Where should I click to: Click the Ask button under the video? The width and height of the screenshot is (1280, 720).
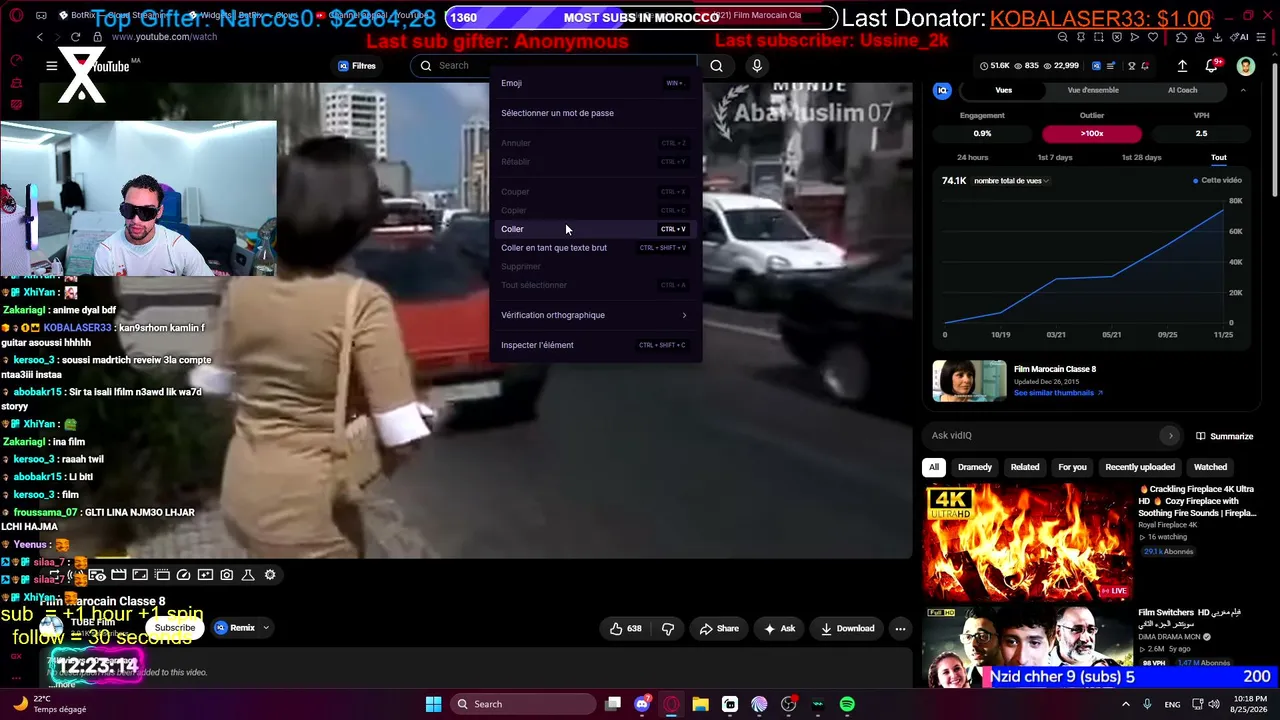click(779, 629)
